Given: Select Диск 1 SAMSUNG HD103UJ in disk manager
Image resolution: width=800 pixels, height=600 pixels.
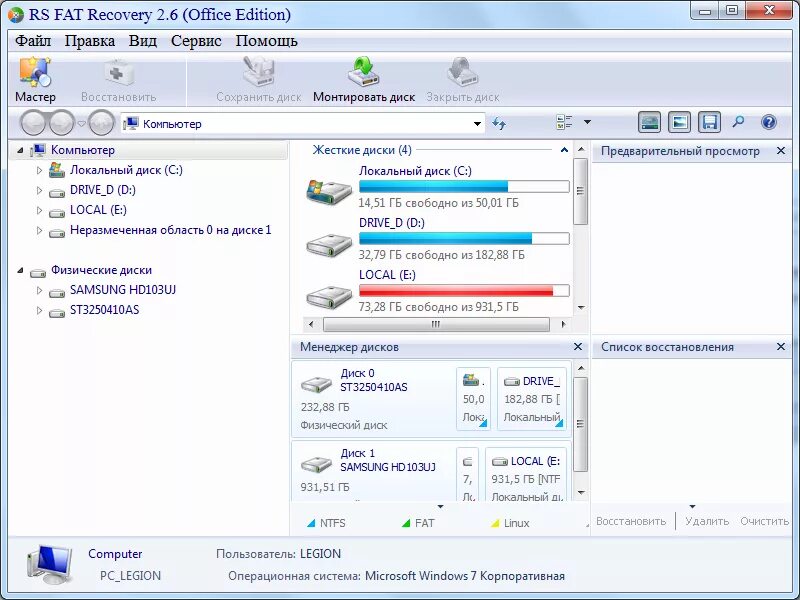Looking at the screenshot, I should coord(372,472).
